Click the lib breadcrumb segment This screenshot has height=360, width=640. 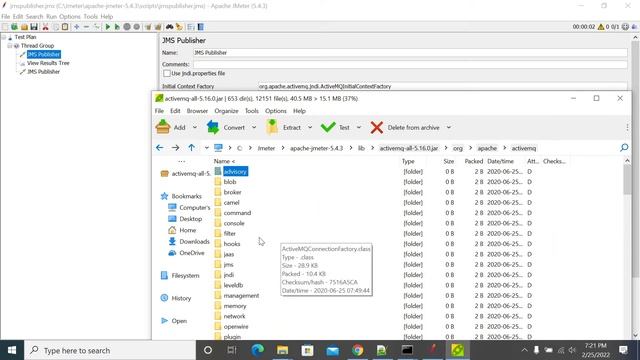[x=361, y=148]
